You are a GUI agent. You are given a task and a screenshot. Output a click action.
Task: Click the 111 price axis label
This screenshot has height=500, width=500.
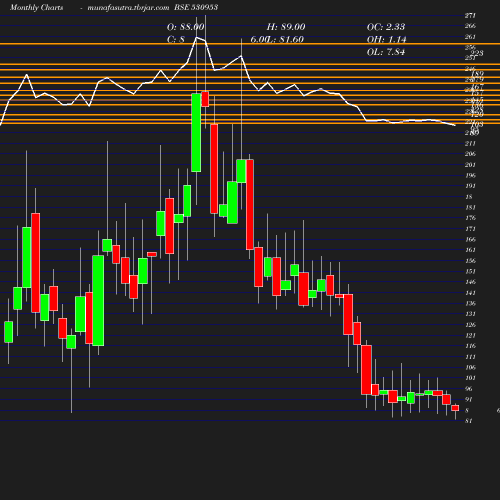pyautogui.click(x=470, y=357)
